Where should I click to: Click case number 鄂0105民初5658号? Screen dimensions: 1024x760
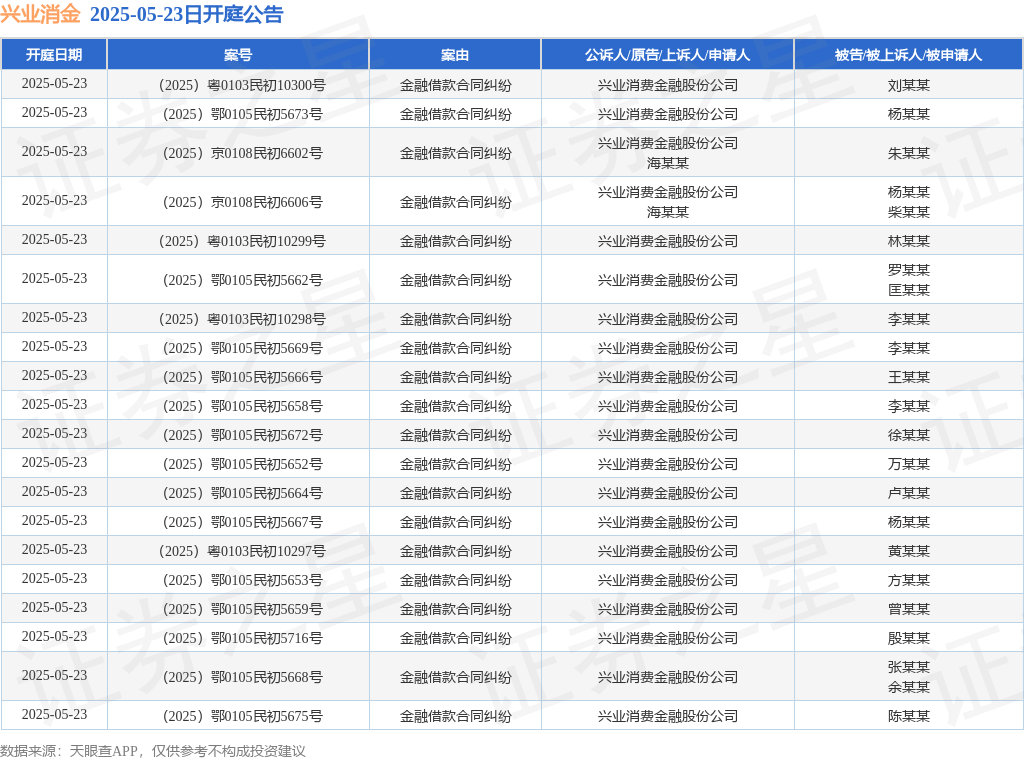point(242,407)
